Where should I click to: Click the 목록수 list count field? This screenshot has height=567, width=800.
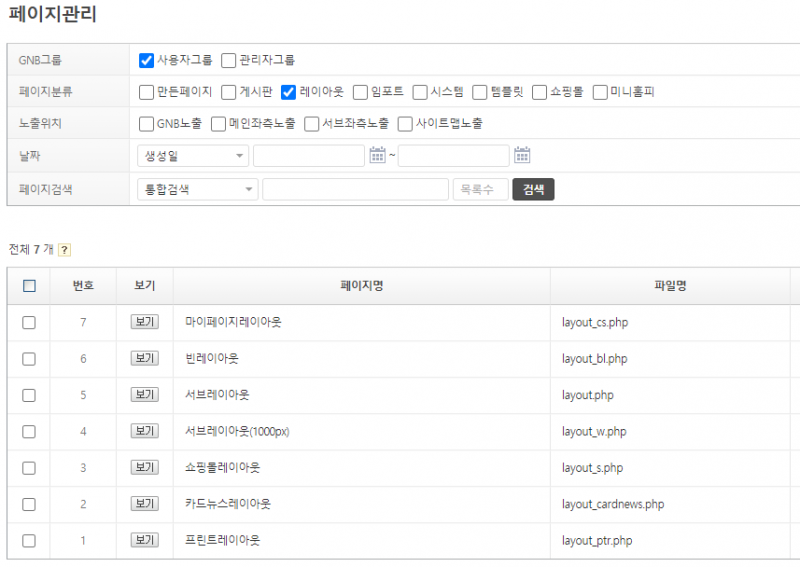tap(480, 189)
